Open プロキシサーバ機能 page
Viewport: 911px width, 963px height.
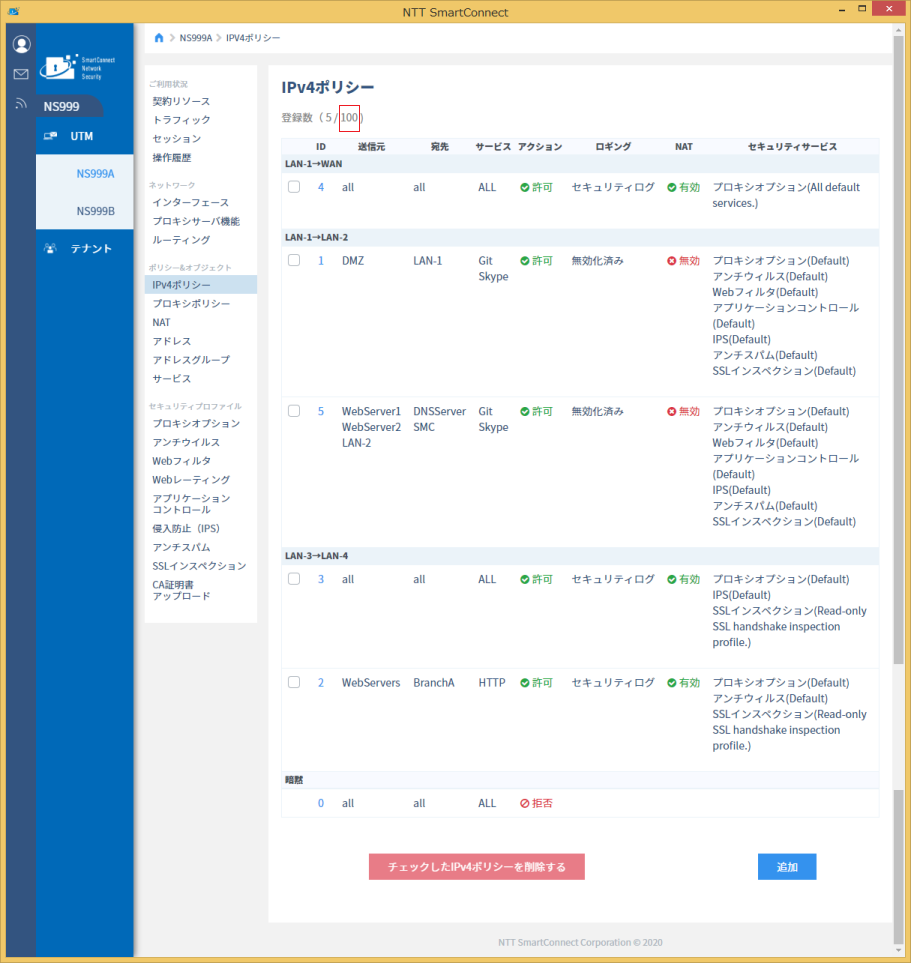[196, 221]
